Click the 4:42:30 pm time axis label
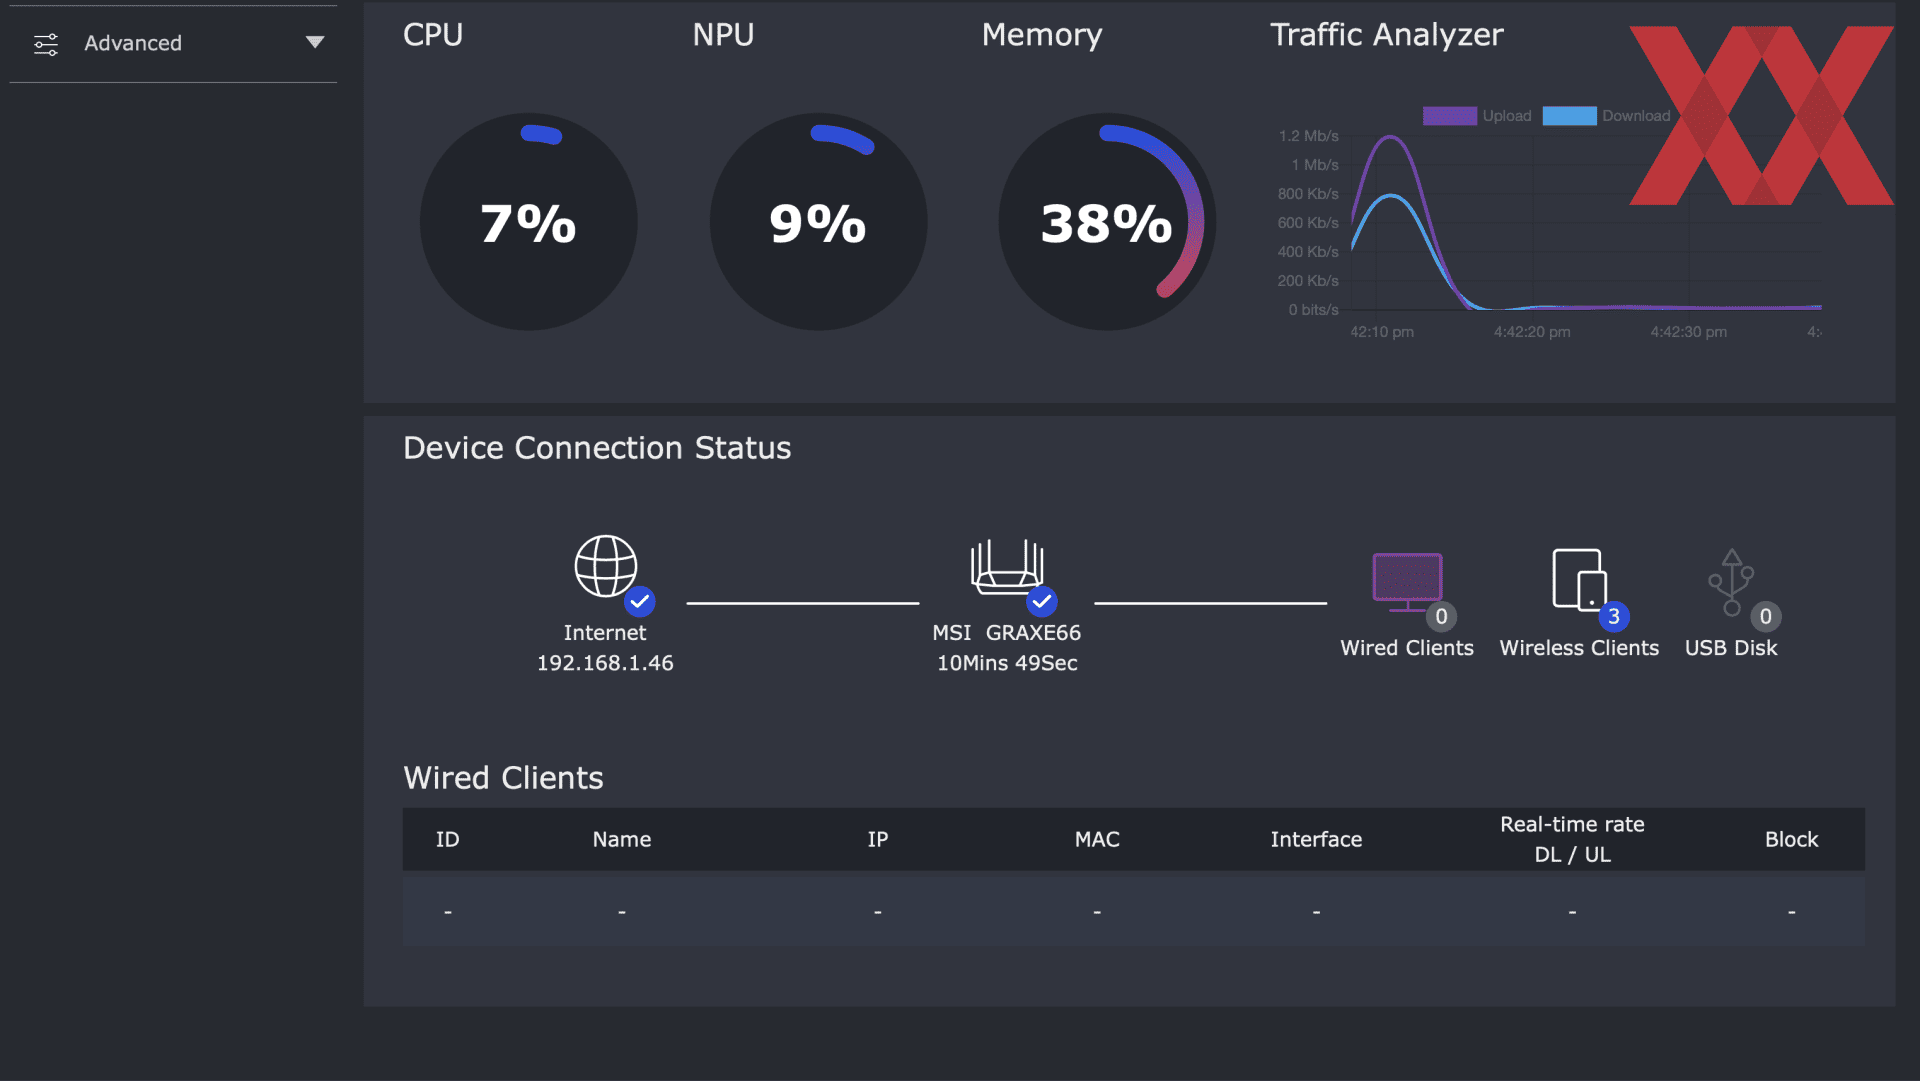 (x=1688, y=332)
